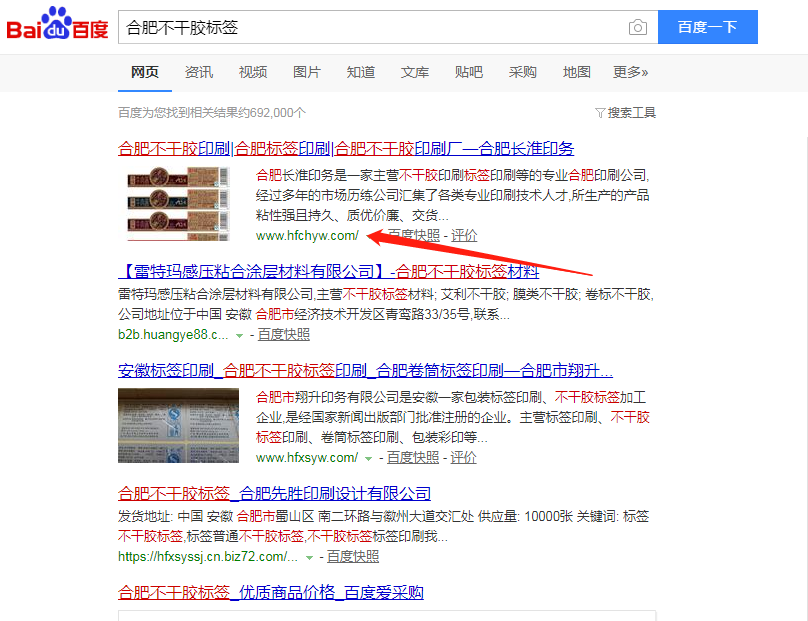Expand dropdown arrow next to www.hfxsyw.com
Image resolution: width=808 pixels, height=621 pixels.
[368, 458]
